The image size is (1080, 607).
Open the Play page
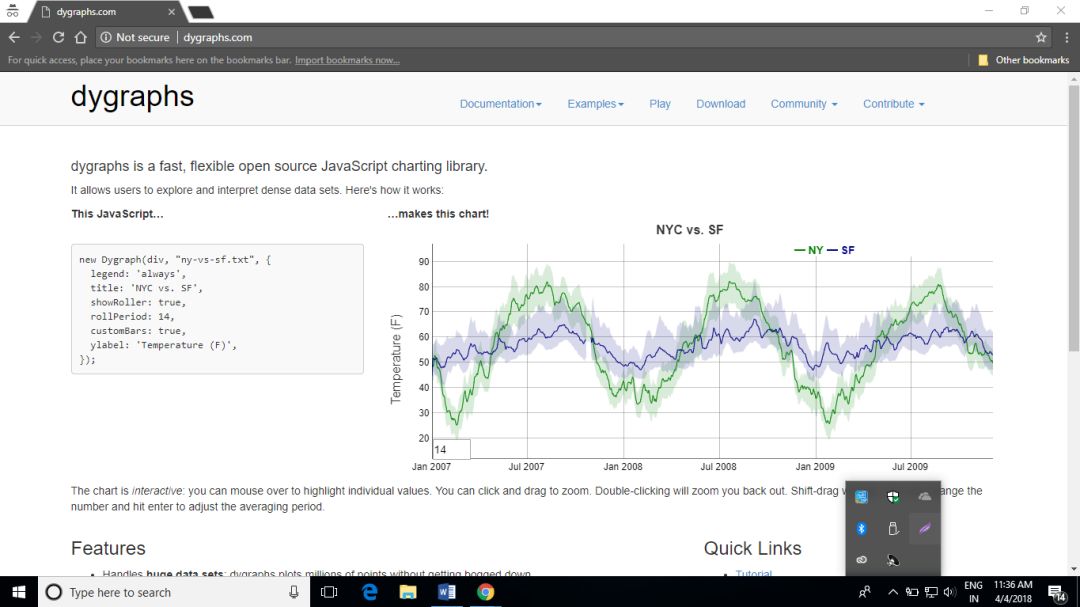pos(660,104)
